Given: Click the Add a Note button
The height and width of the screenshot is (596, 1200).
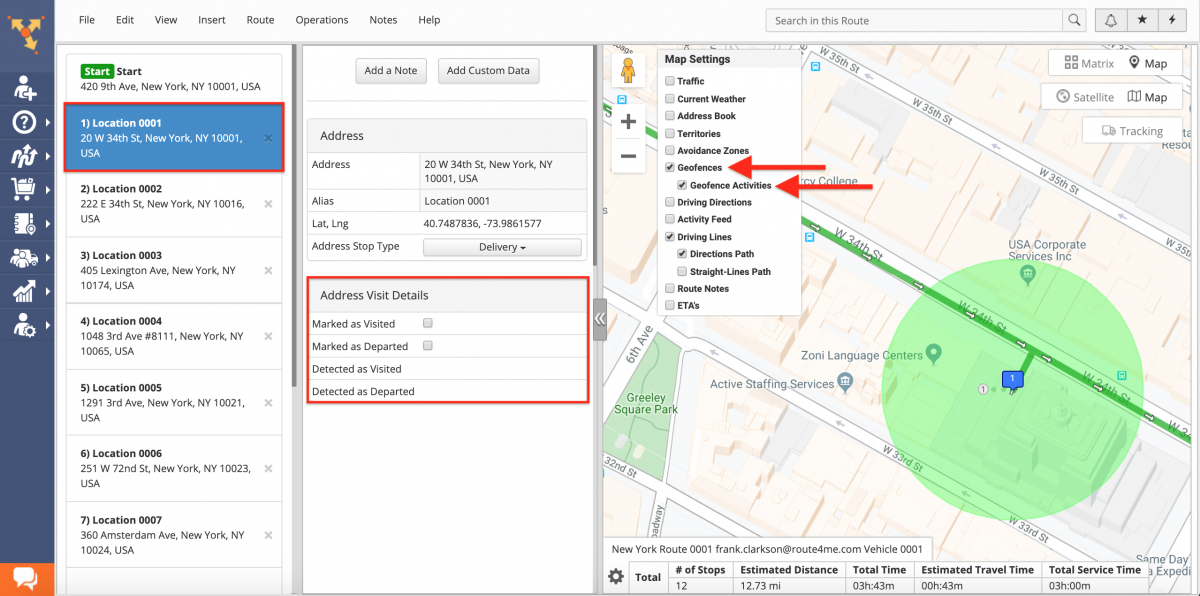Looking at the screenshot, I should pos(391,71).
